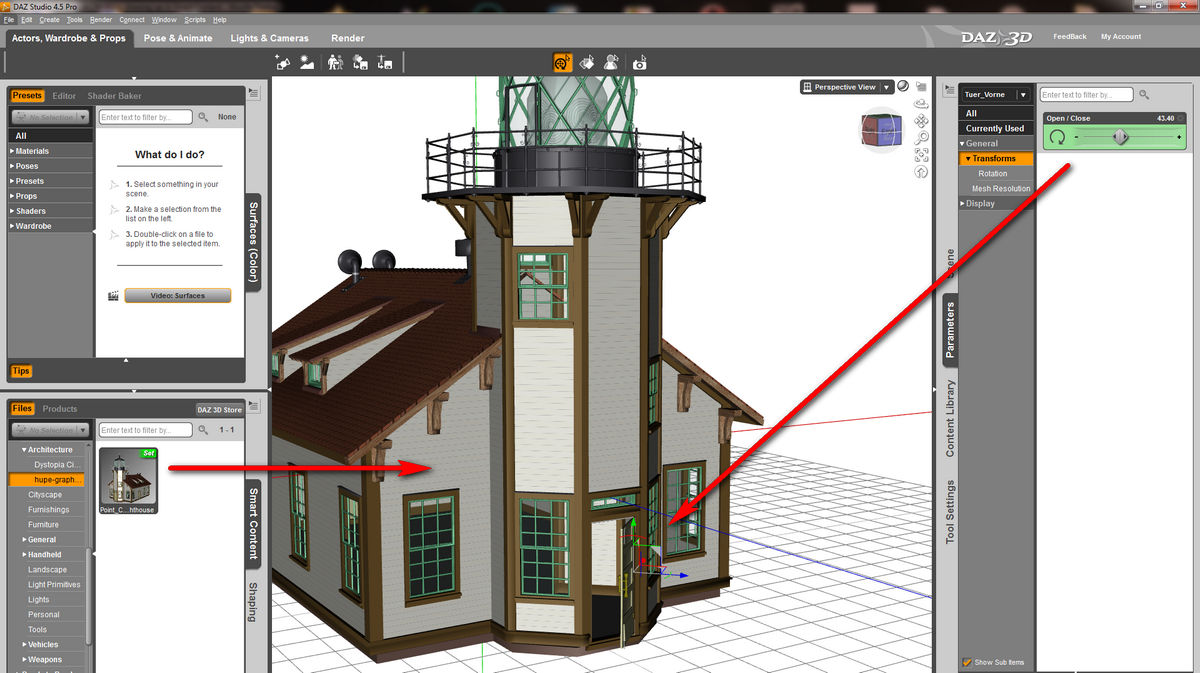Open the Scripts menu
Viewport: 1200px width, 673px height.
point(195,20)
